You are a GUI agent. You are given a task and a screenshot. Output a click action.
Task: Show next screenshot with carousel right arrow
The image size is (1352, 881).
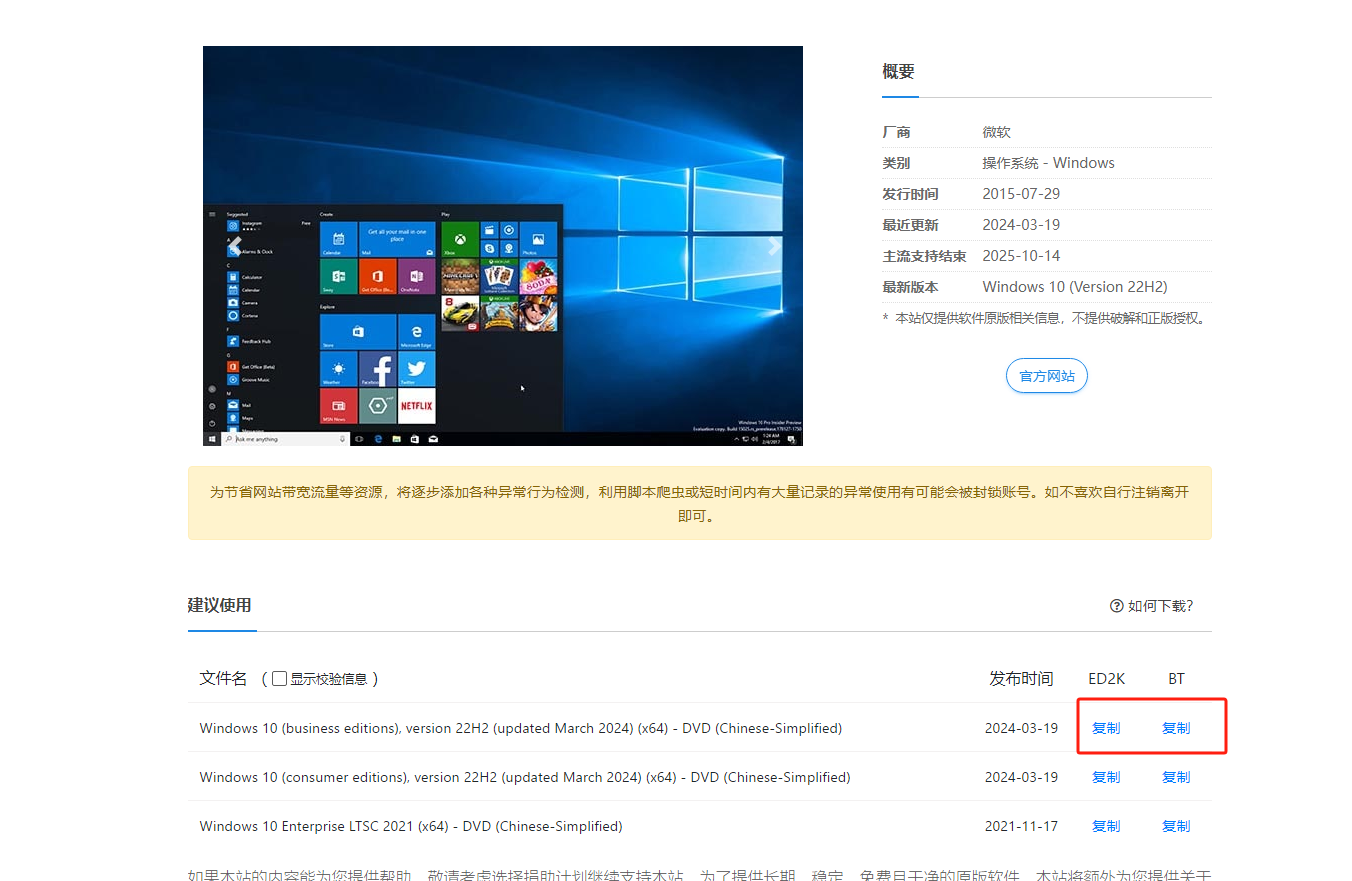[x=773, y=245]
